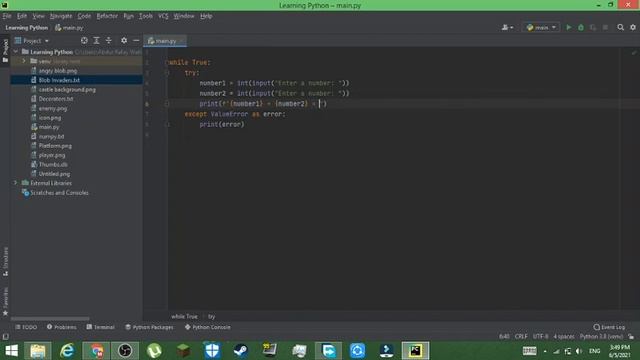Select castle background.png in tree
This screenshot has height=360, width=640.
(x=67, y=89)
